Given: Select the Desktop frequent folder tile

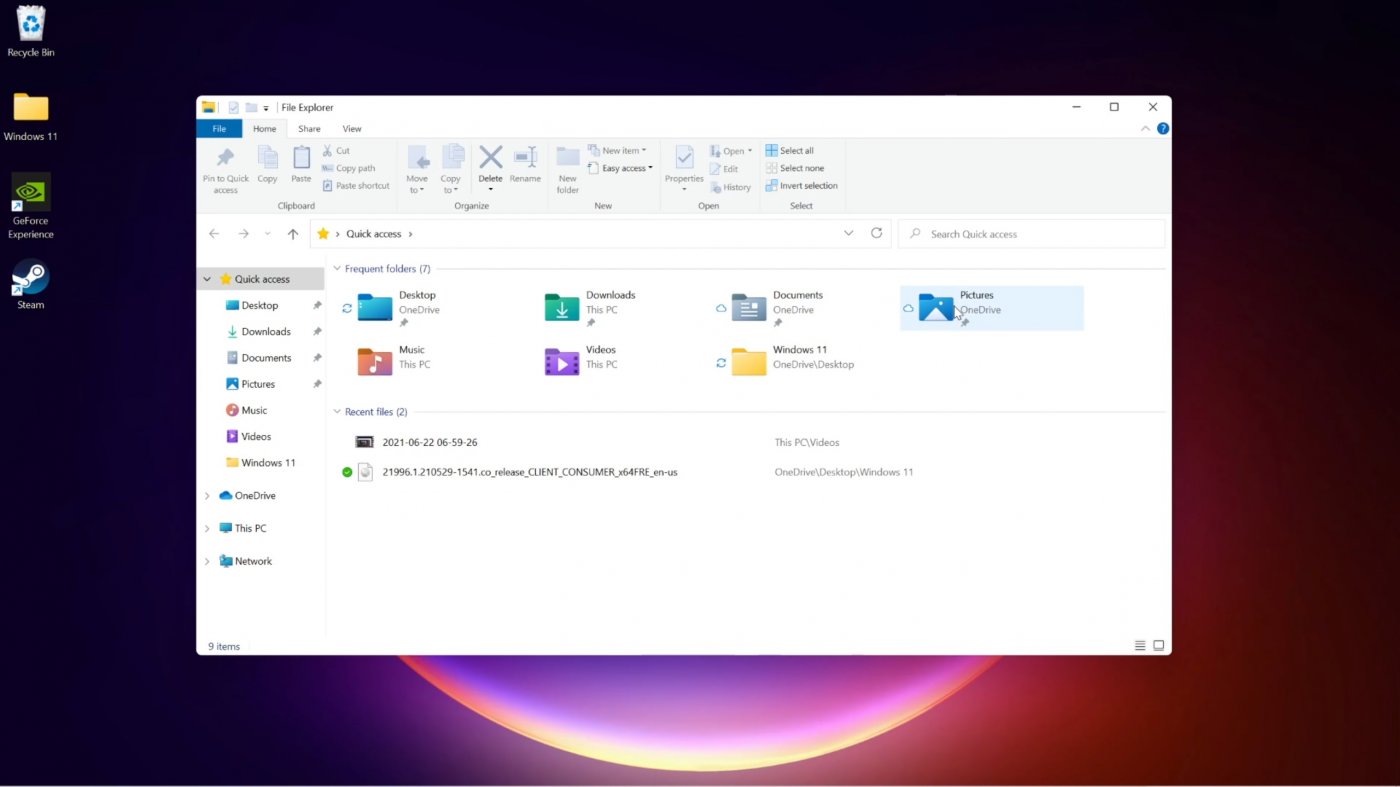Looking at the screenshot, I should coord(431,308).
